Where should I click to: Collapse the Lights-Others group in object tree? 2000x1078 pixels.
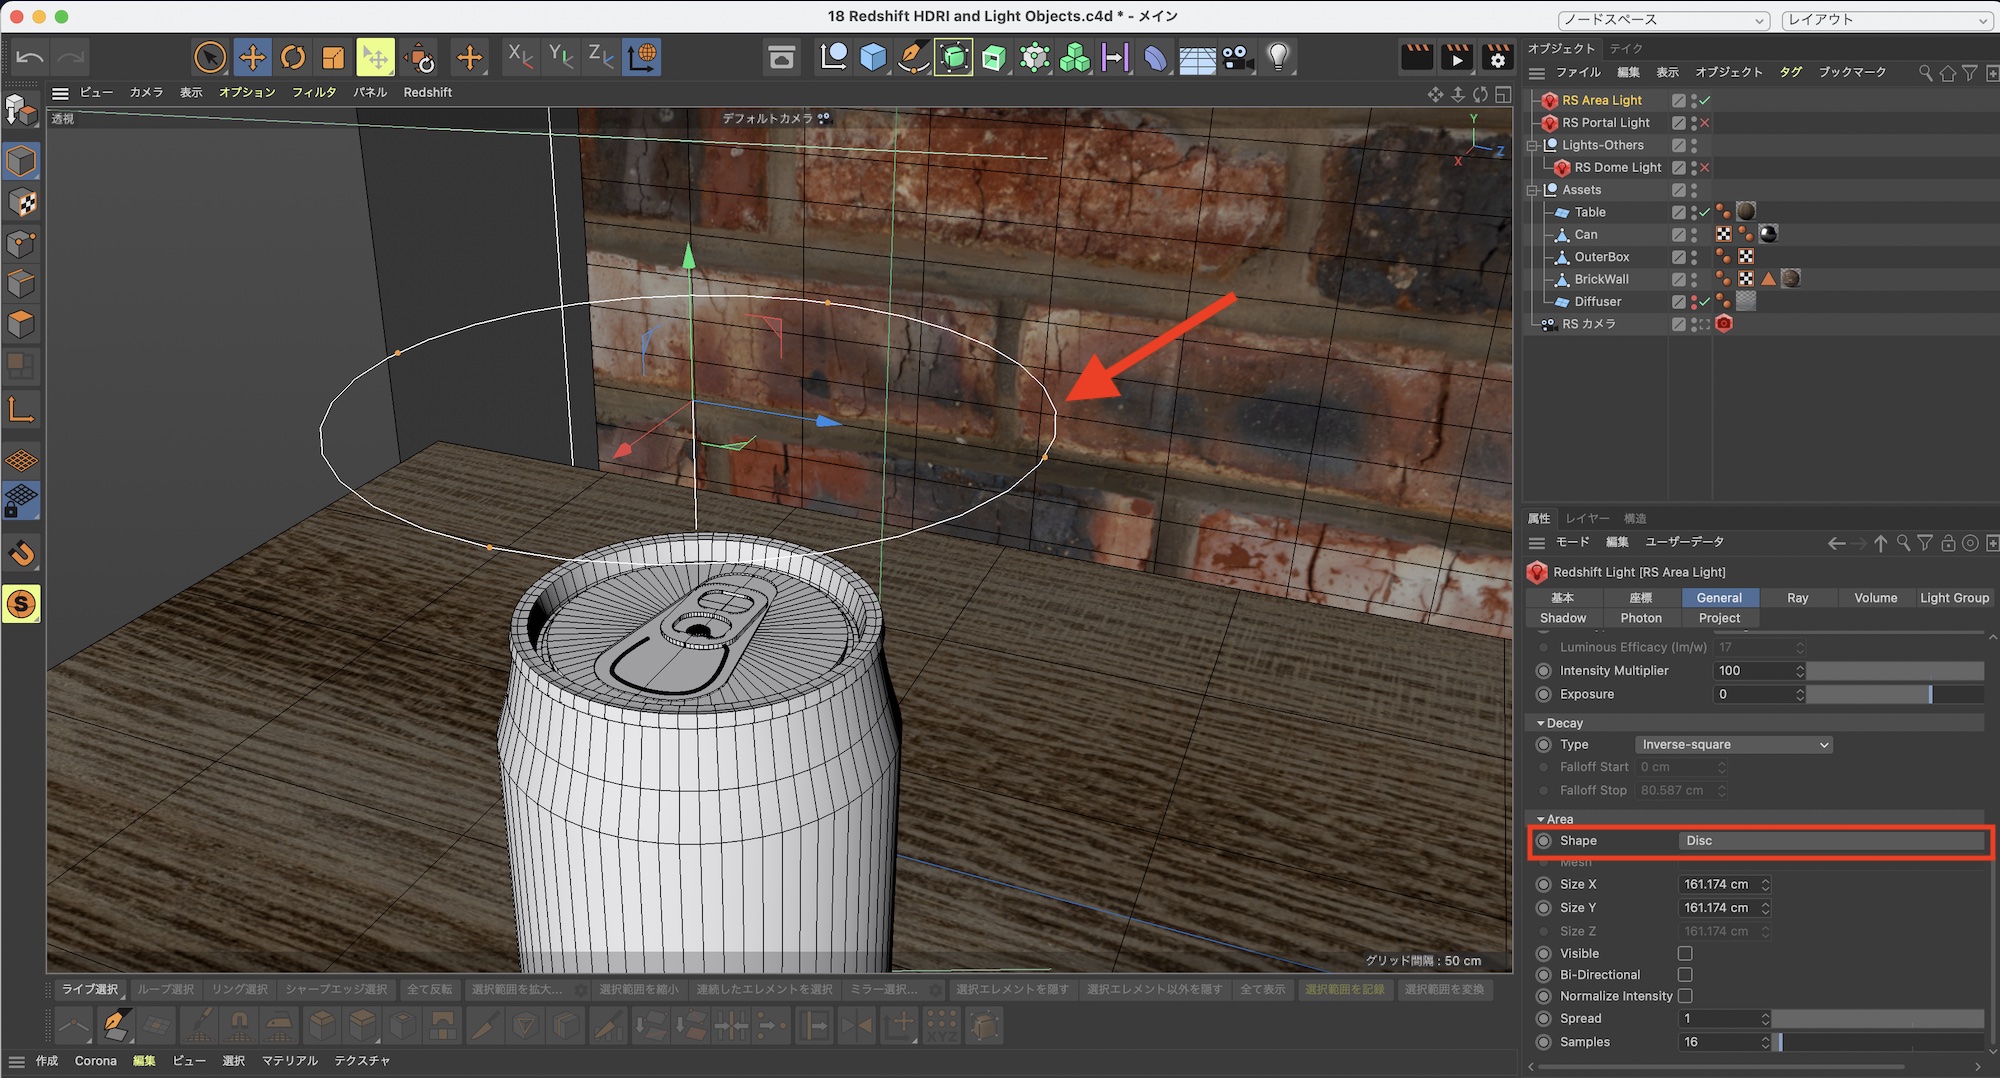pyautogui.click(x=1532, y=145)
